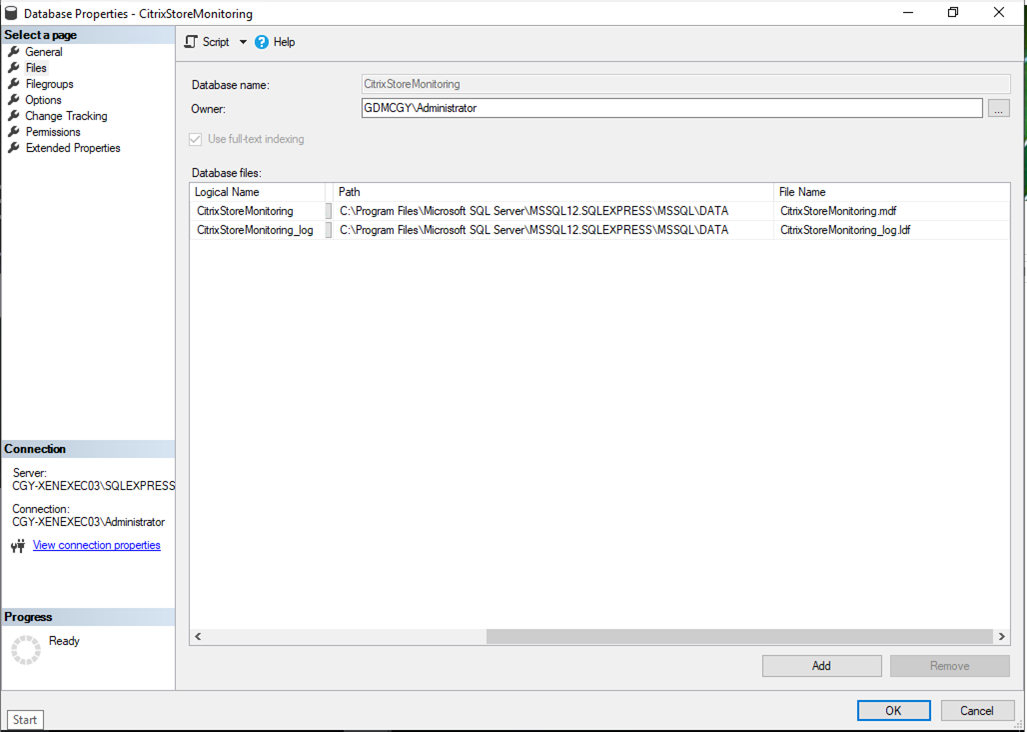This screenshot has height=732, width=1027.
Task: Click the database icon in title bar
Action: 11,13
